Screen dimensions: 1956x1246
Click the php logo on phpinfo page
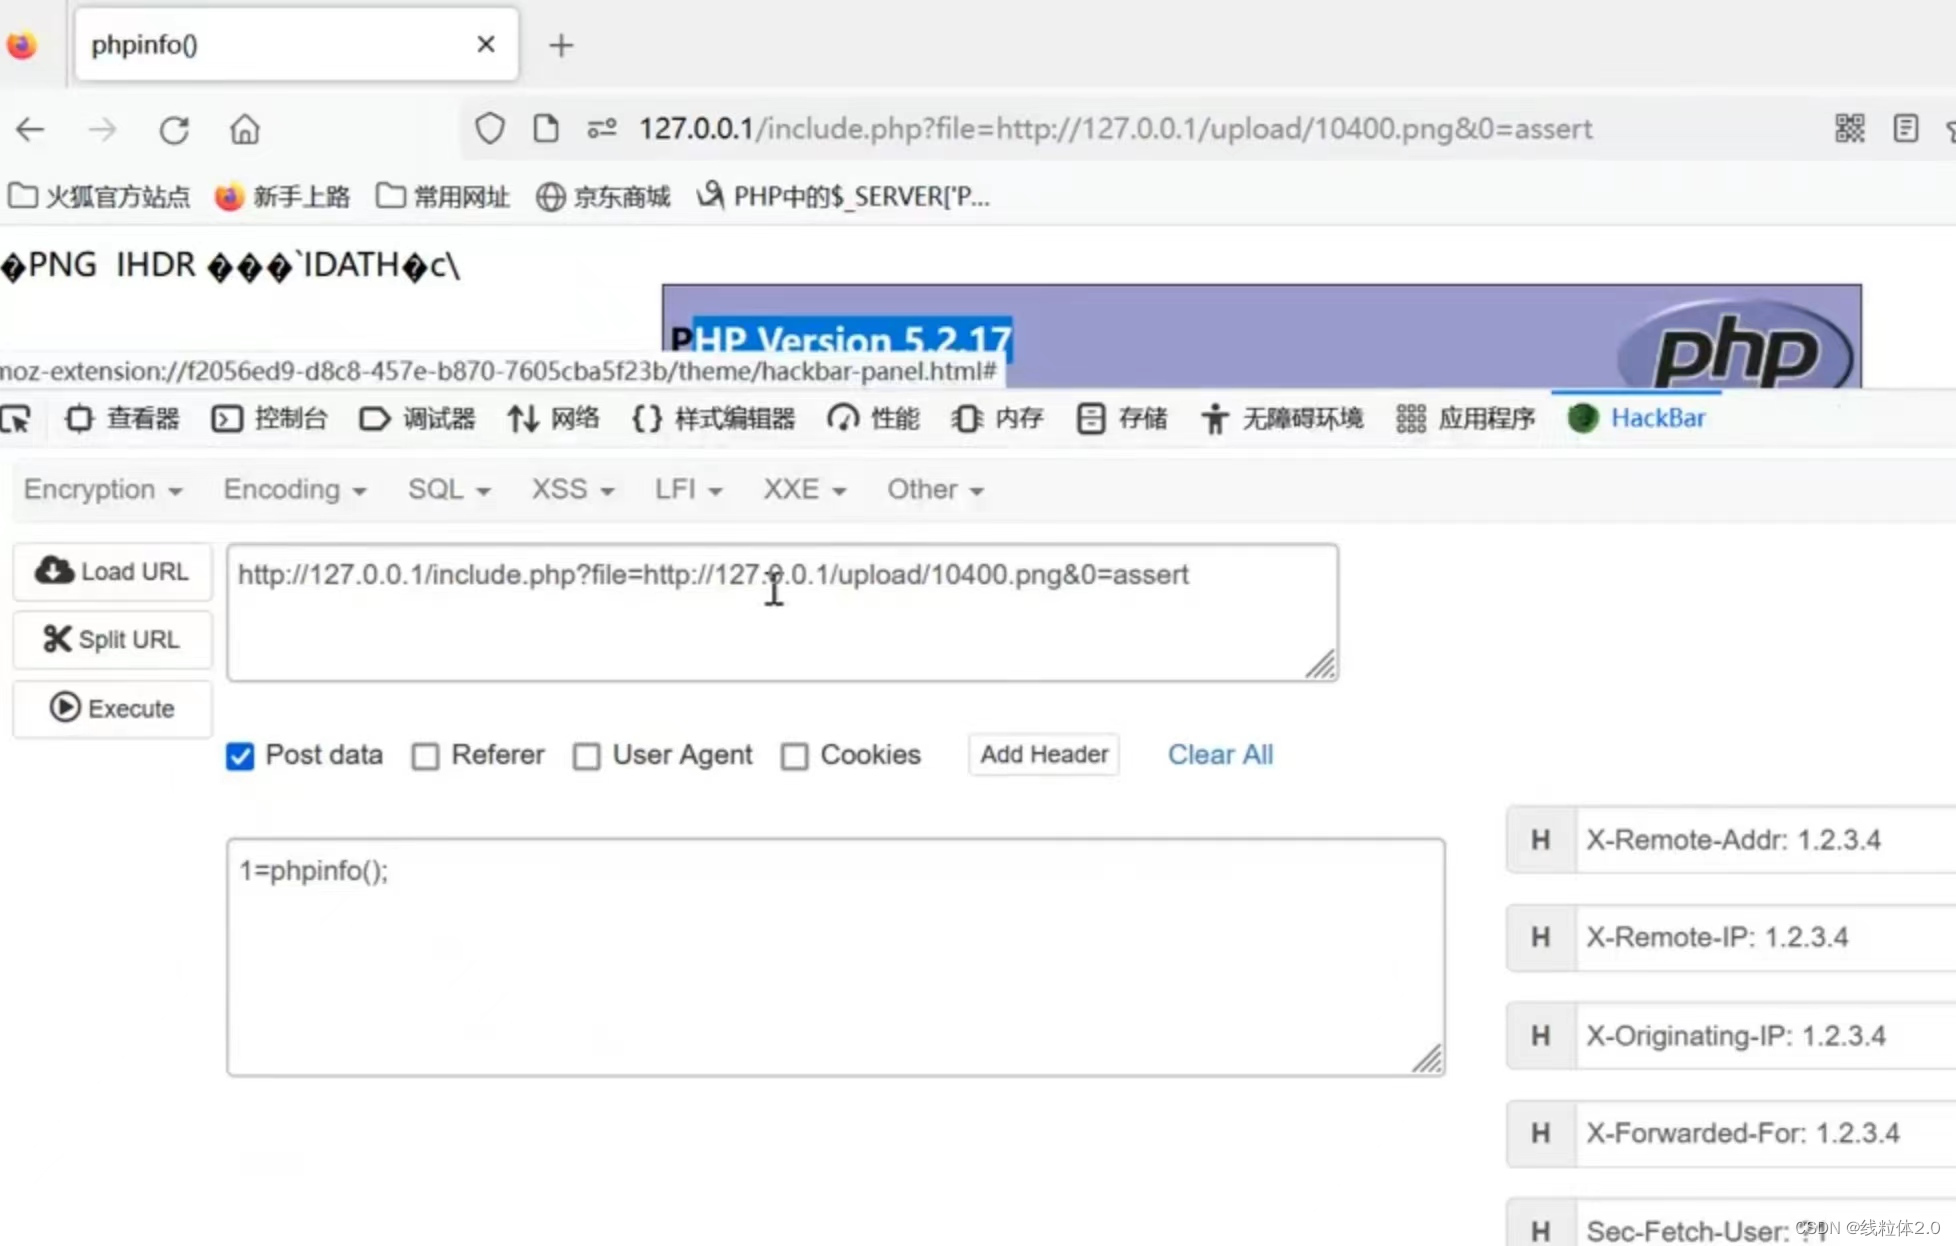point(1735,345)
